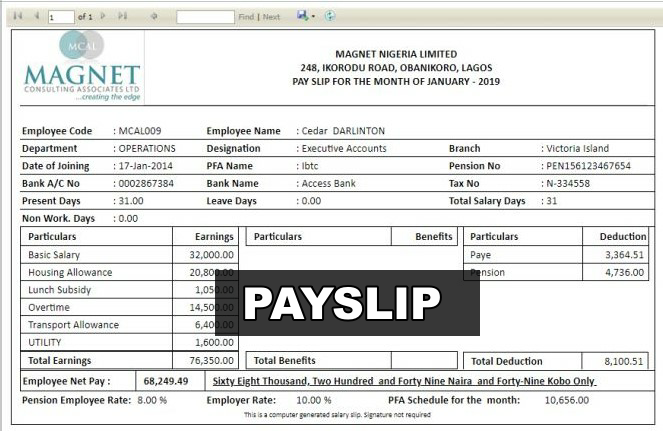
Task: Click the computer generated slip footnote
Action: (337, 415)
